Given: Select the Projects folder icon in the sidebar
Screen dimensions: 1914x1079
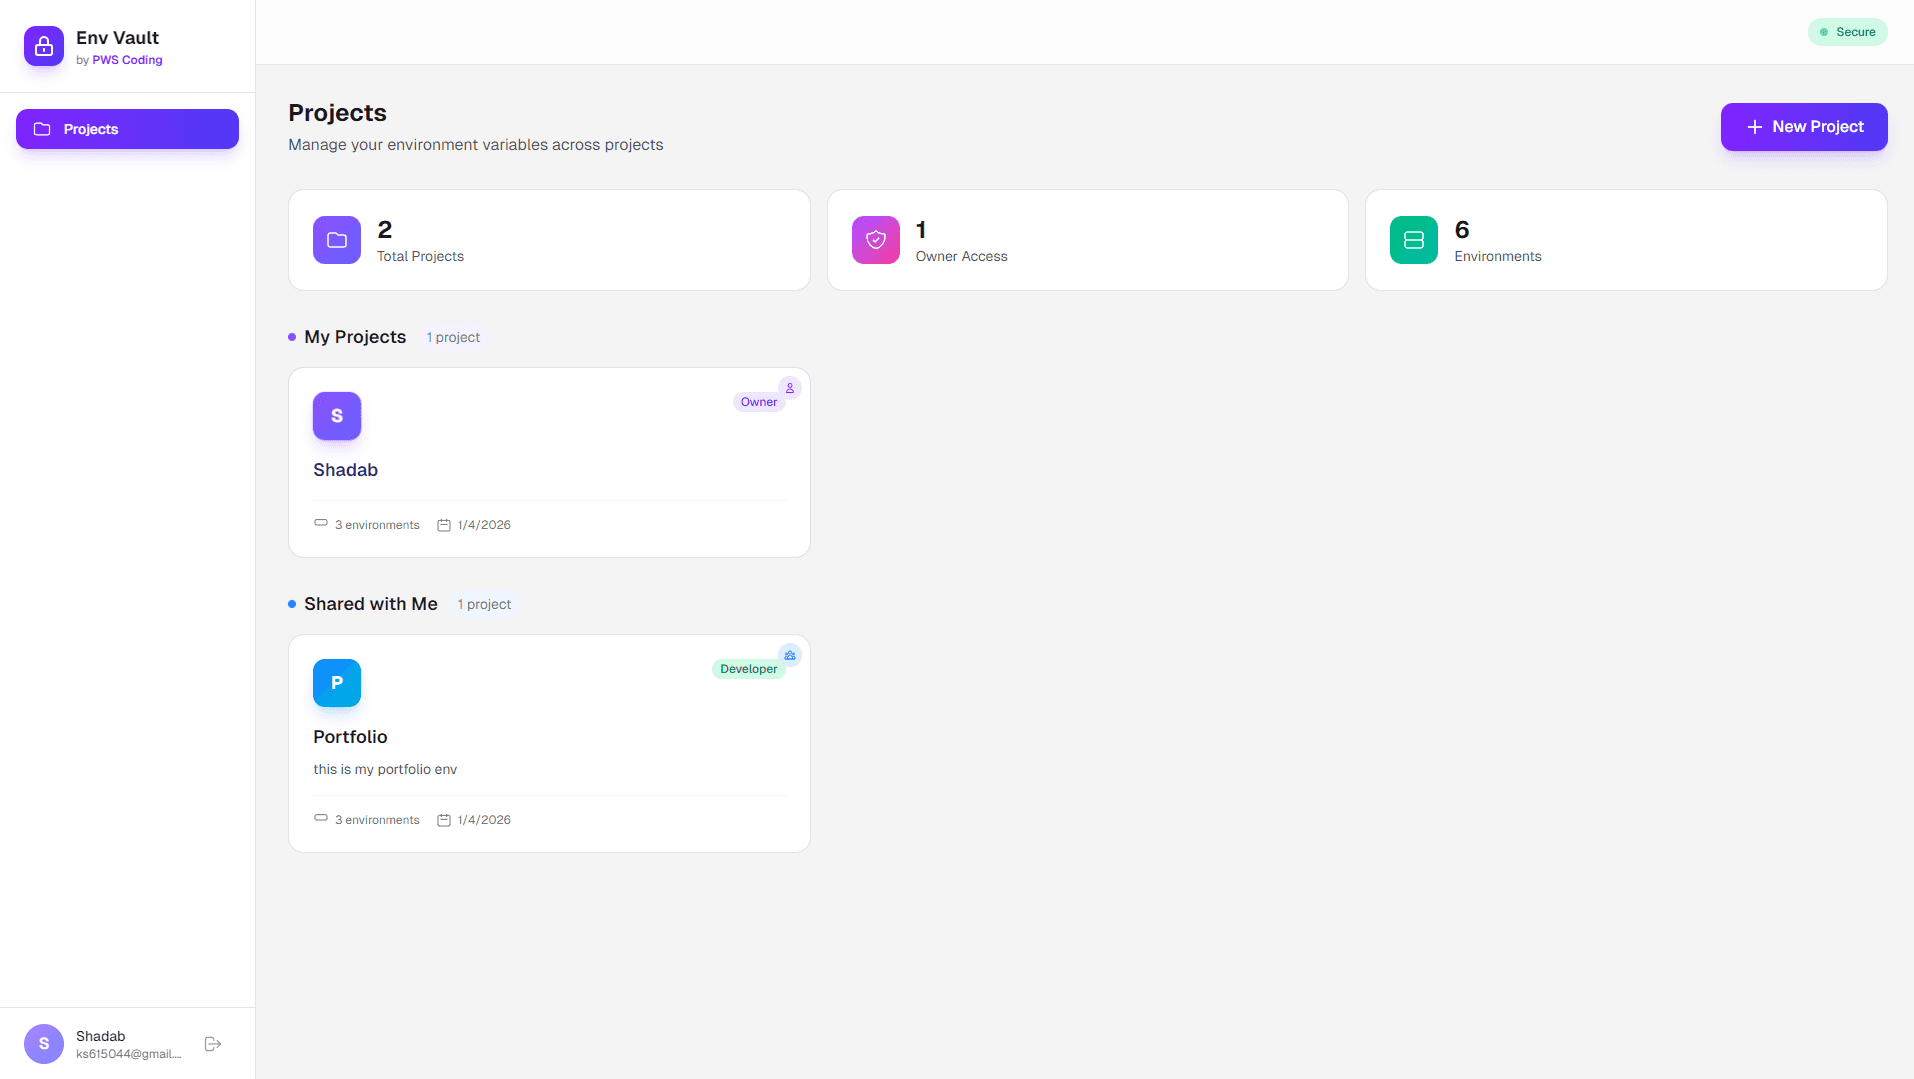Looking at the screenshot, I should pyautogui.click(x=41, y=129).
